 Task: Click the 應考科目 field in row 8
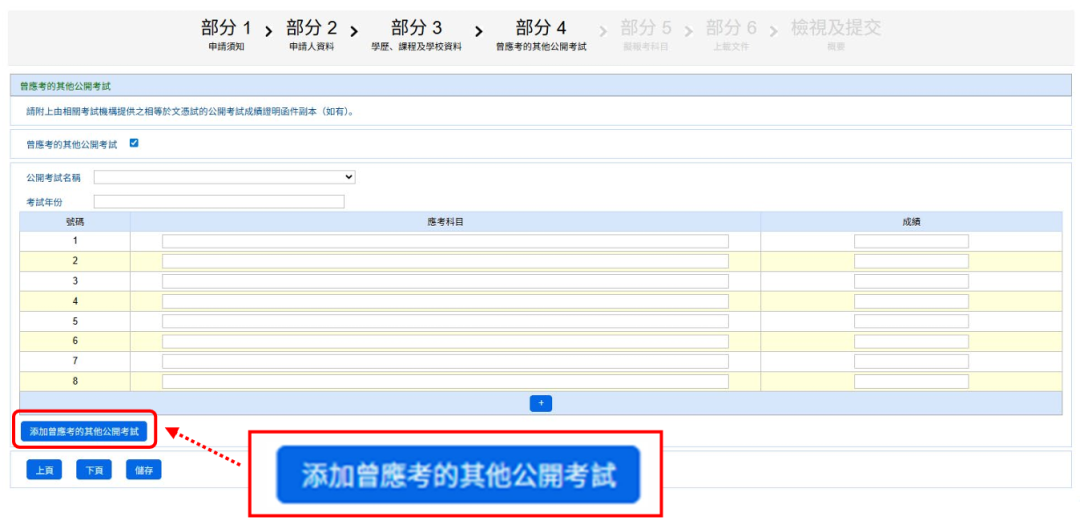point(445,381)
